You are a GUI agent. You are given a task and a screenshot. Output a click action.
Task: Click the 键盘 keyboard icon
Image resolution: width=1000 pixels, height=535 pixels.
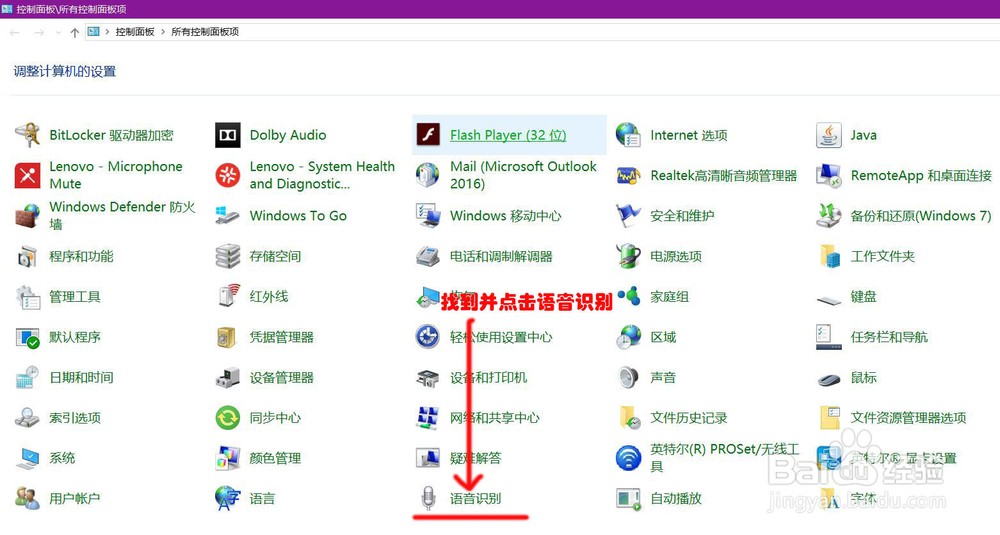(828, 300)
